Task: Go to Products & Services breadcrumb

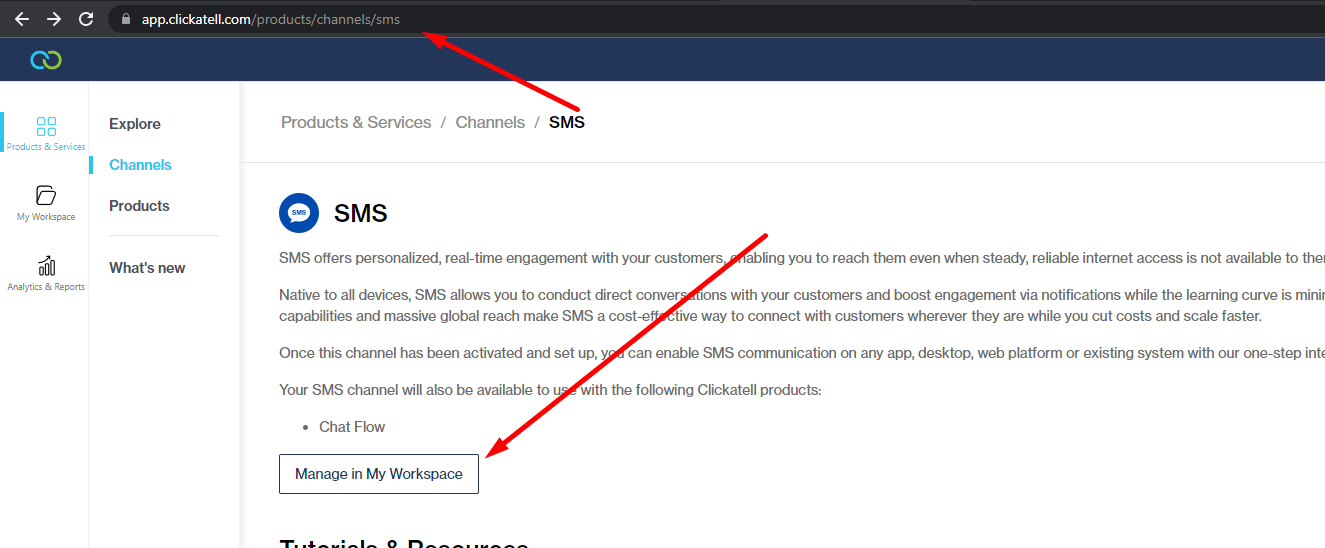Action: (x=356, y=122)
